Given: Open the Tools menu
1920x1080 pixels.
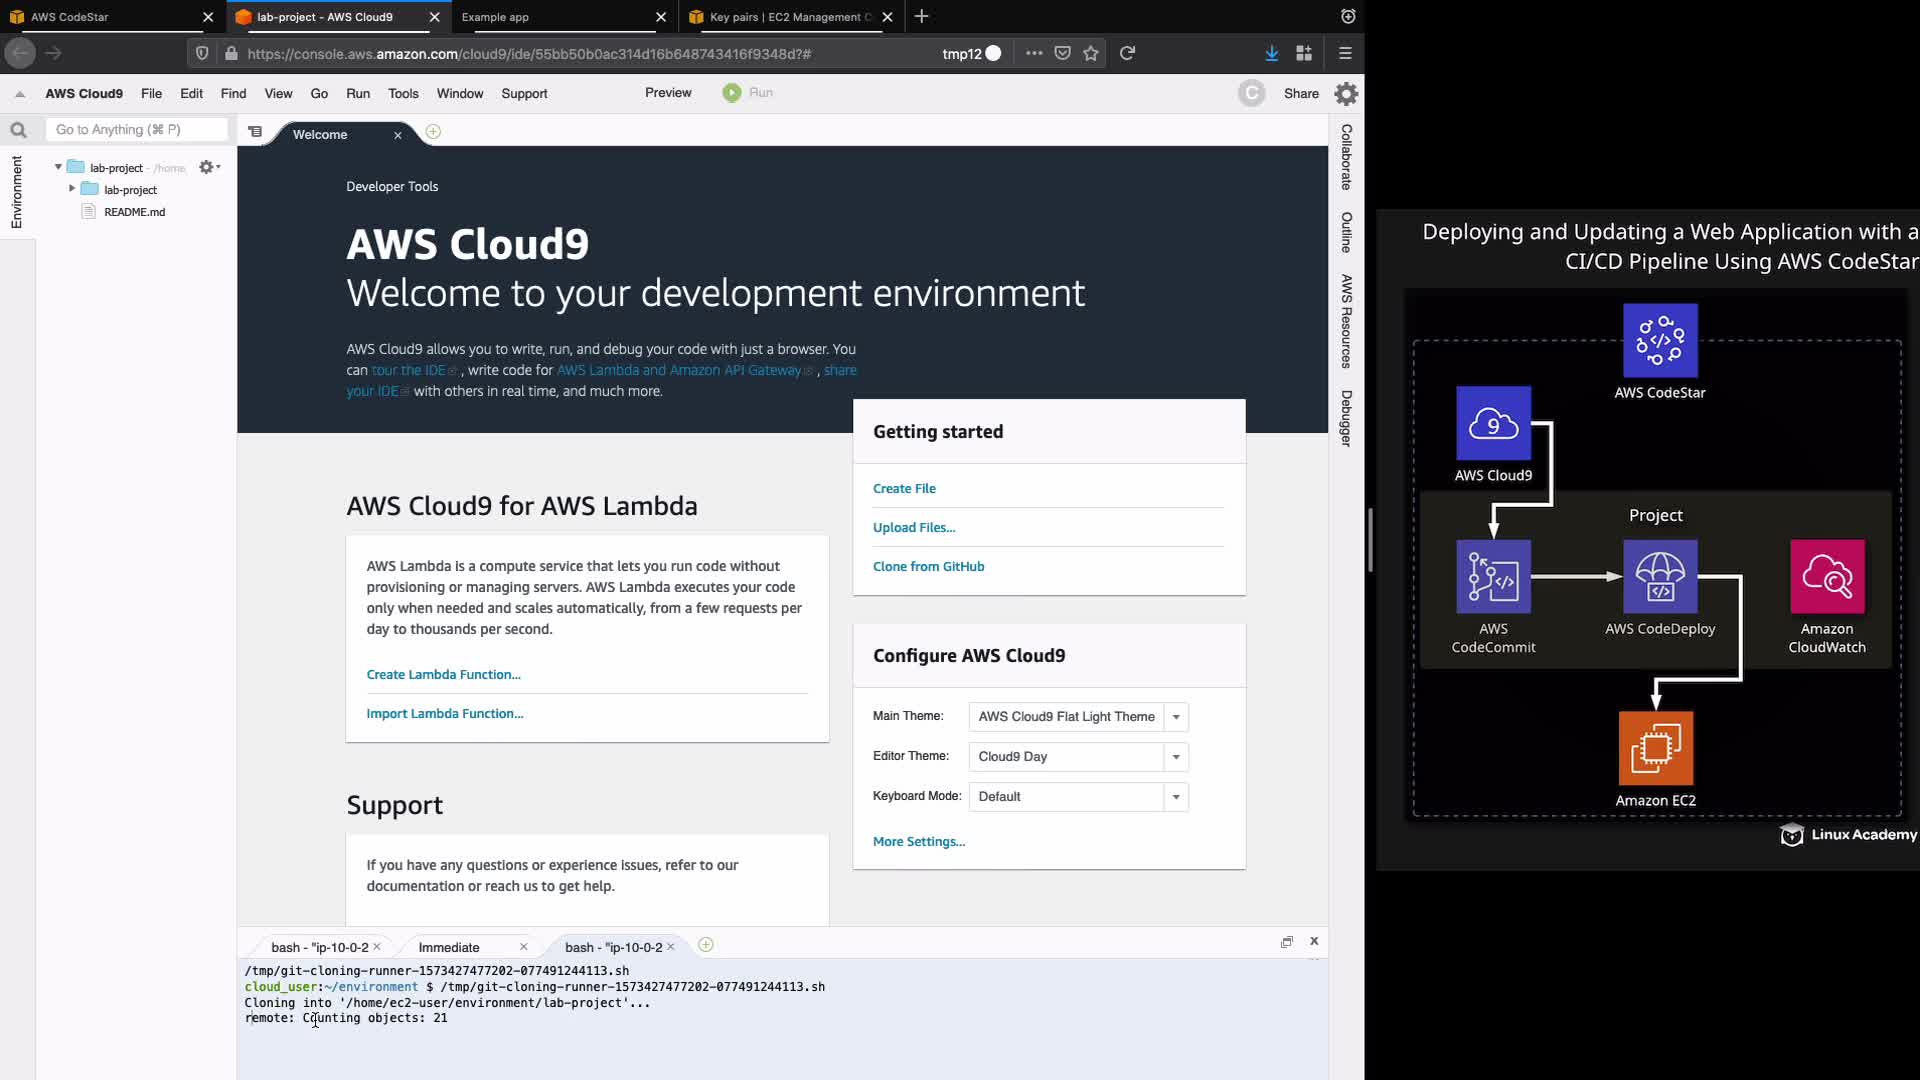Looking at the screenshot, I should pos(403,94).
